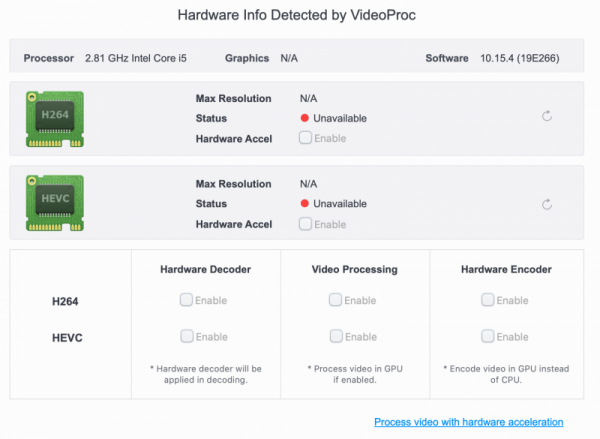Screen dimensions: 600x439
Task: Enable HEVC Hardware Decoder
Action: click(186, 336)
